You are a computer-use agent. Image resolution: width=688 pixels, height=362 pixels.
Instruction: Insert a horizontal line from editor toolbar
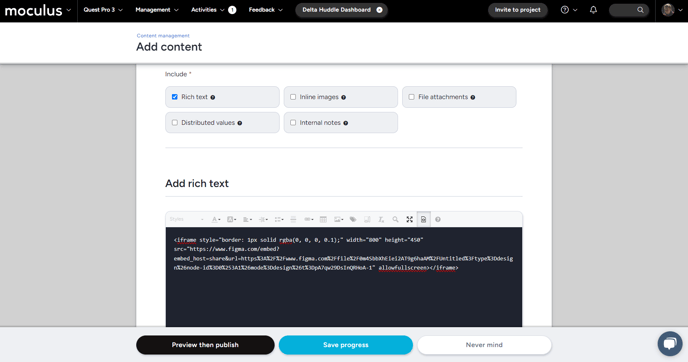[294, 219]
